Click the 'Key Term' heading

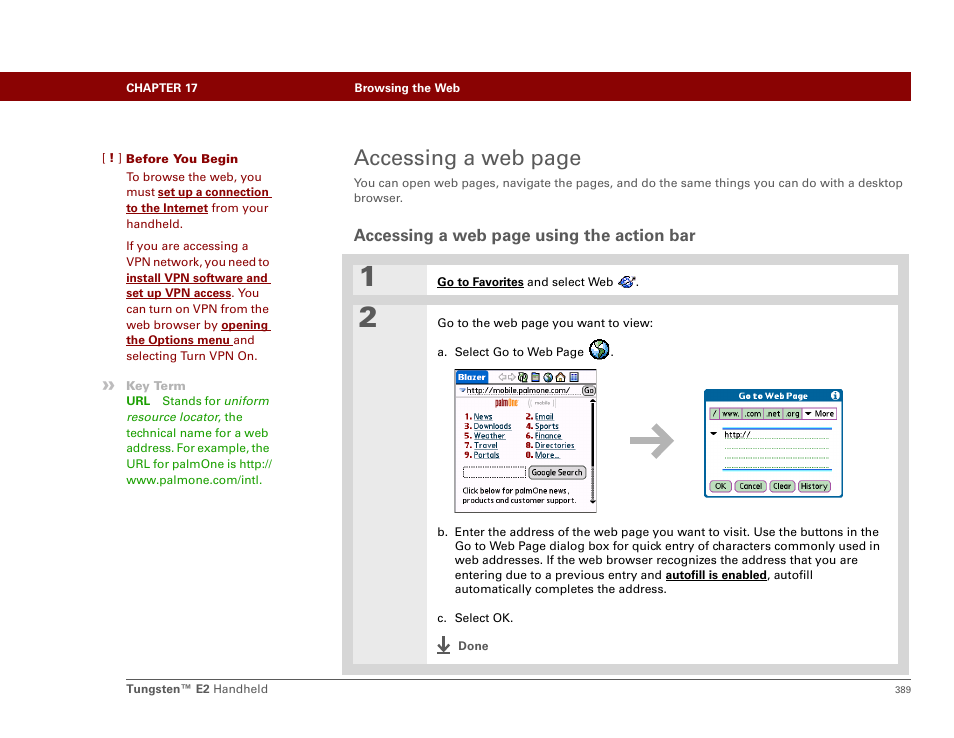point(155,386)
